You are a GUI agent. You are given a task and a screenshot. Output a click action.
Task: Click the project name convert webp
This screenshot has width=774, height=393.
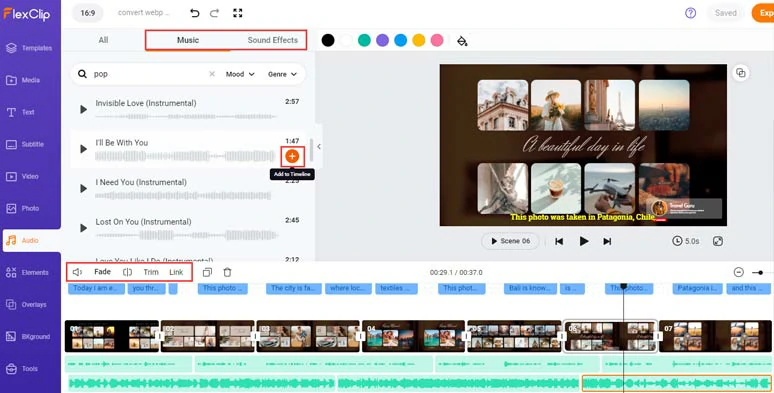pyautogui.click(x=143, y=13)
